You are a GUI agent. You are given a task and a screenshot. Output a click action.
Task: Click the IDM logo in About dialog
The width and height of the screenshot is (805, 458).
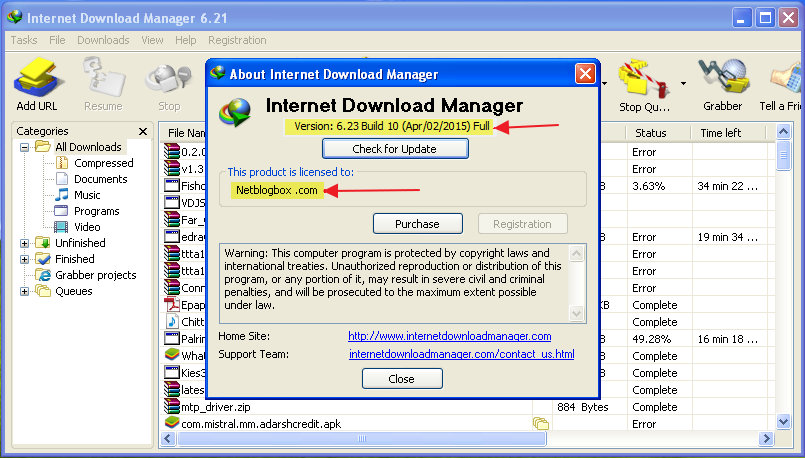coord(236,112)
